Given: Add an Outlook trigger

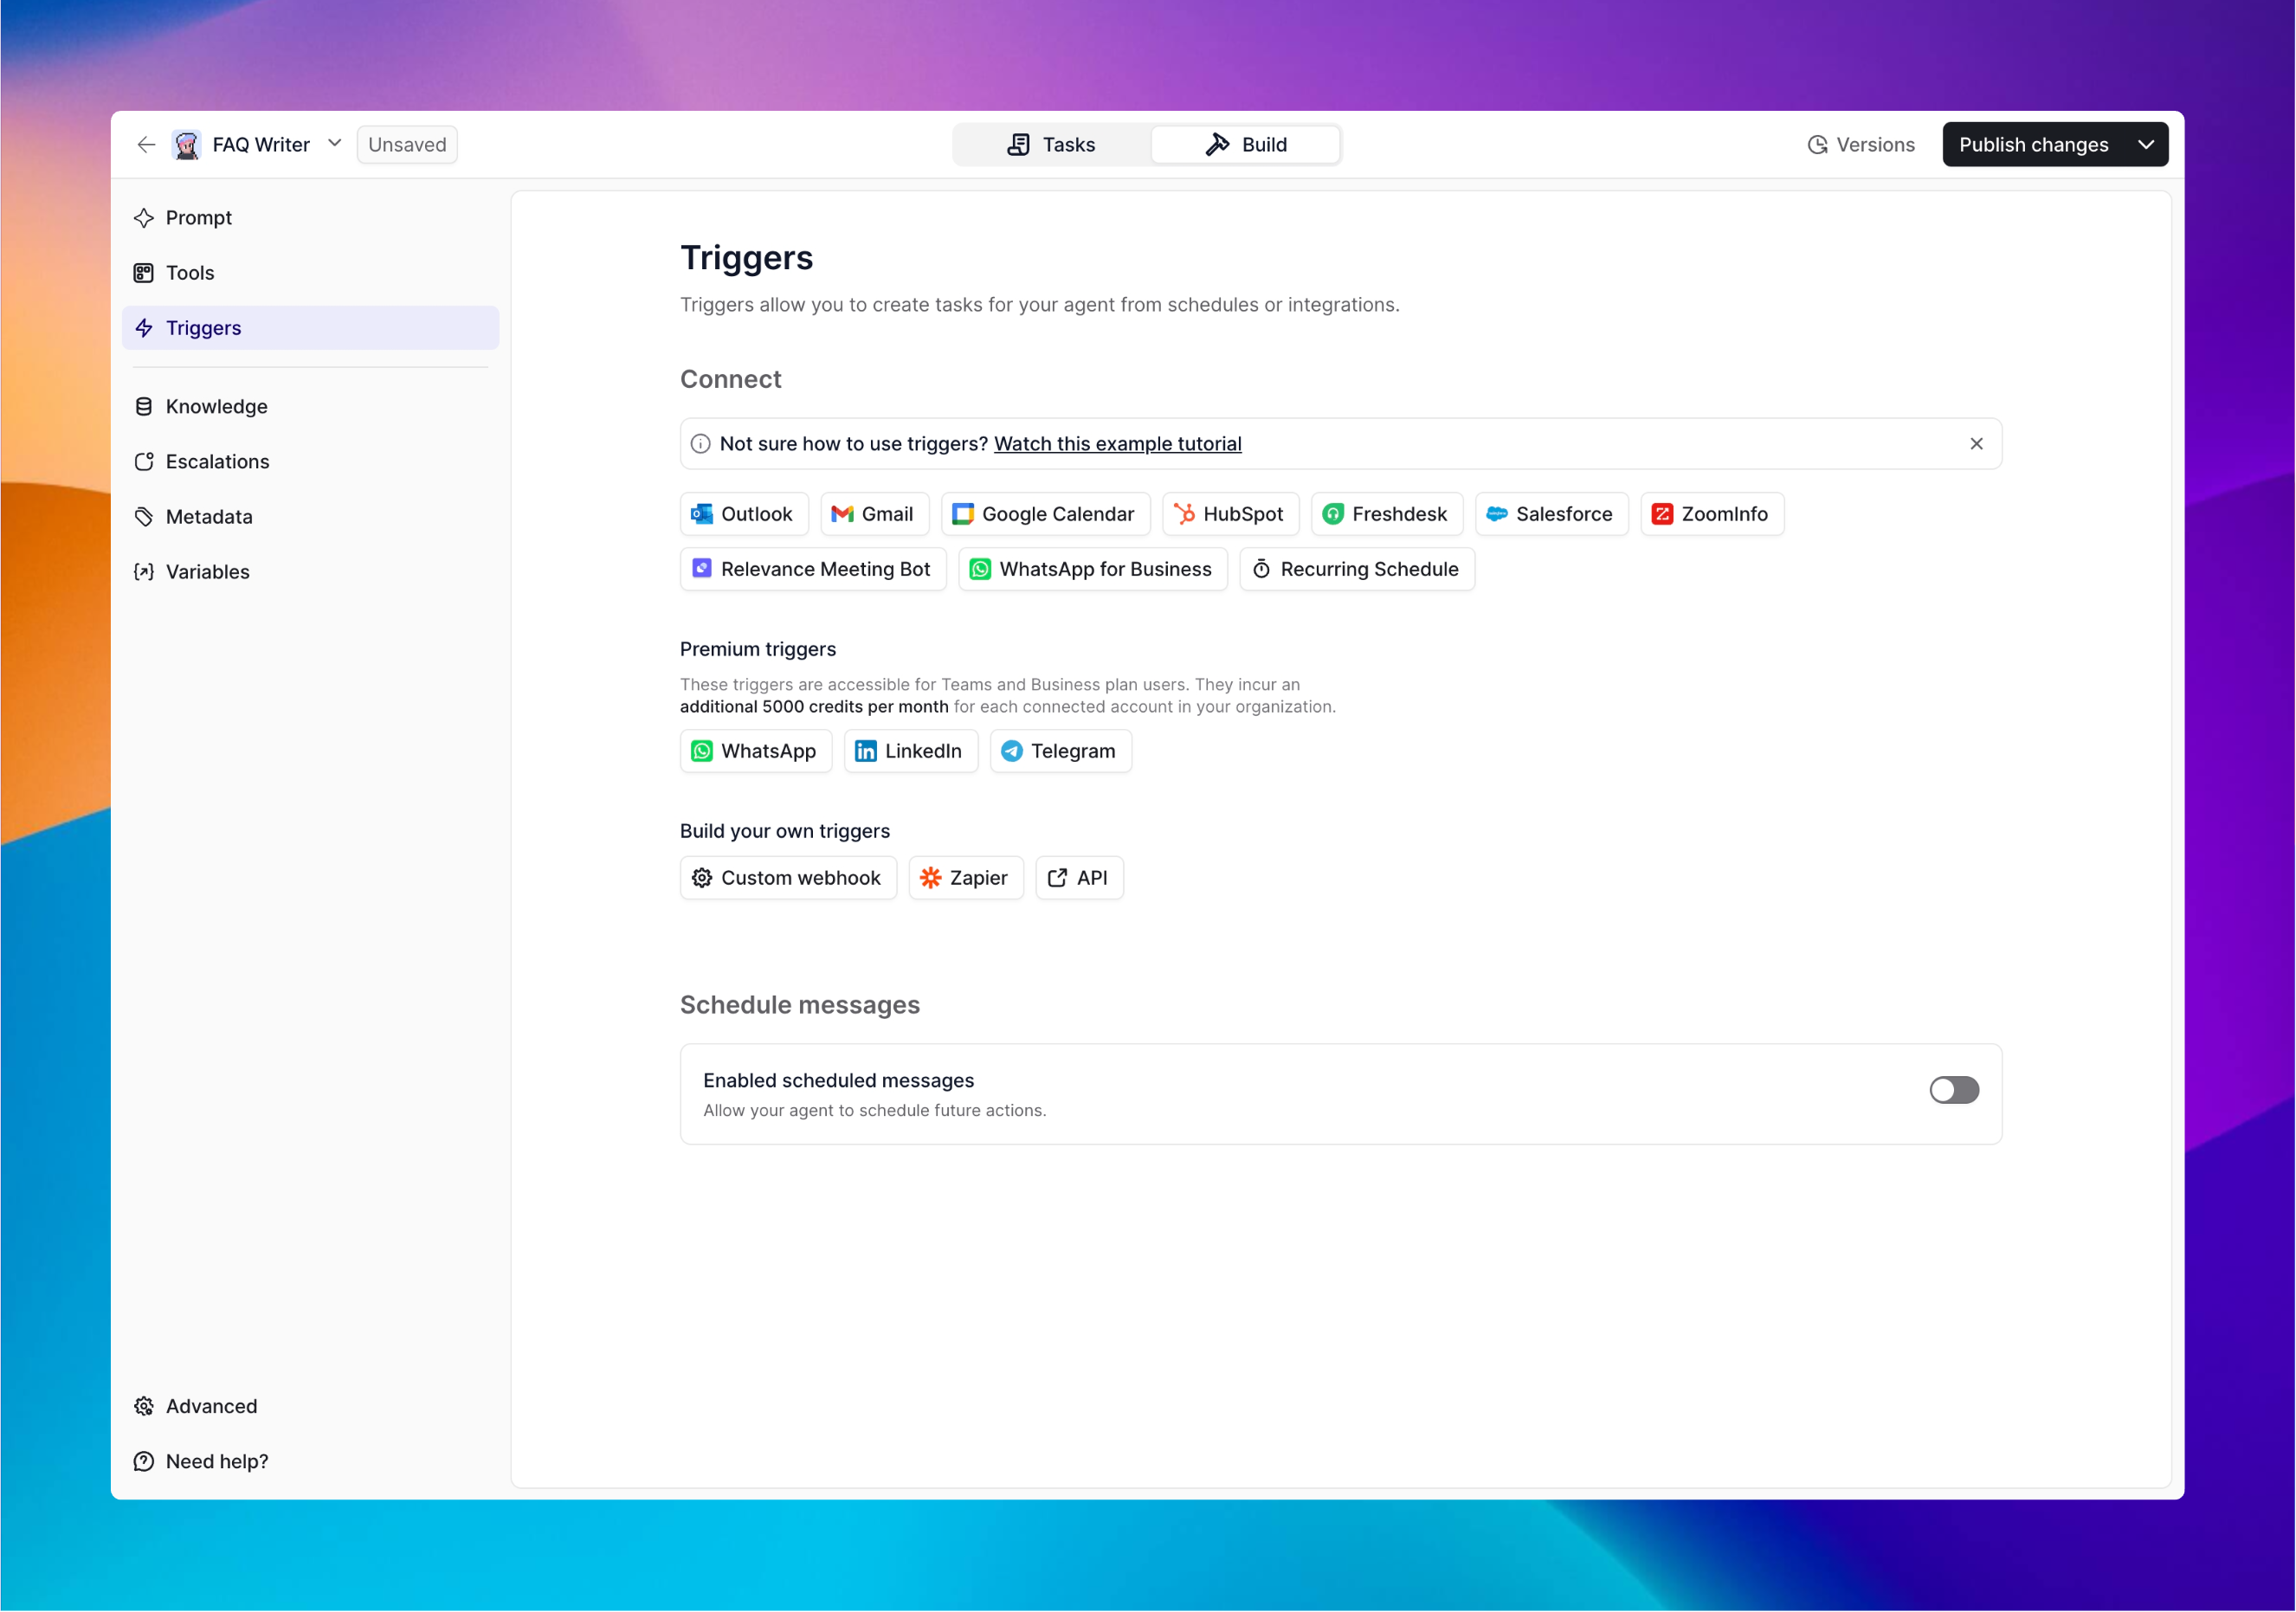Looking at the screenshot, I should 744,514.
